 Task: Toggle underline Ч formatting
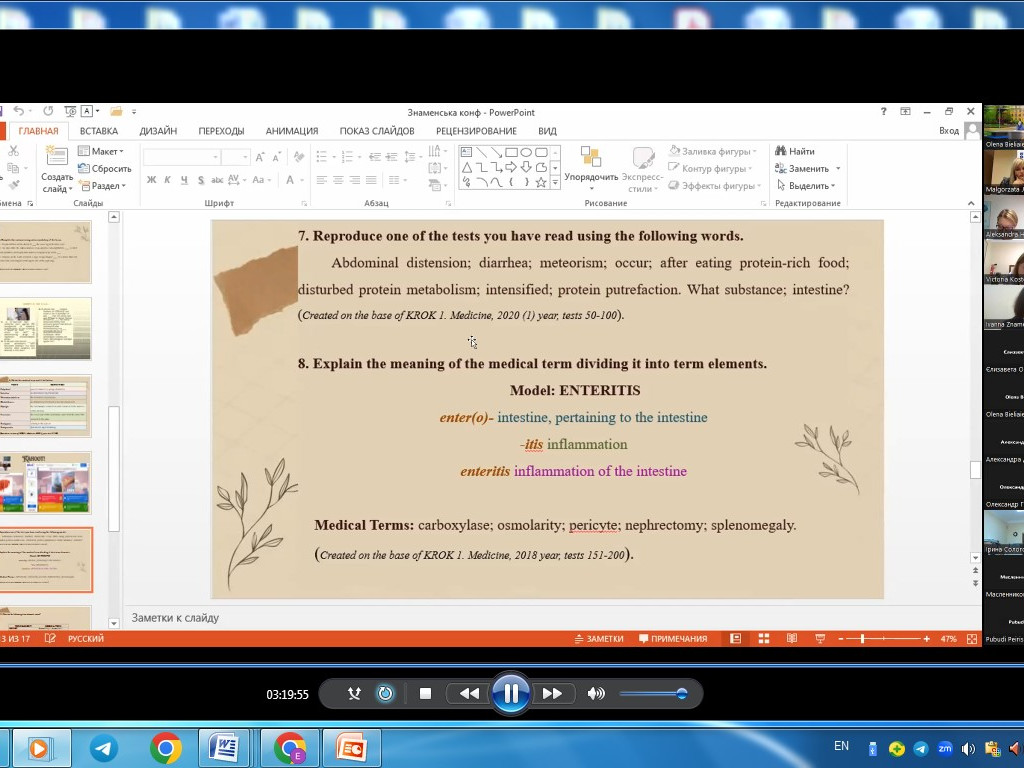pyautogui.click(x=184, y=180)
